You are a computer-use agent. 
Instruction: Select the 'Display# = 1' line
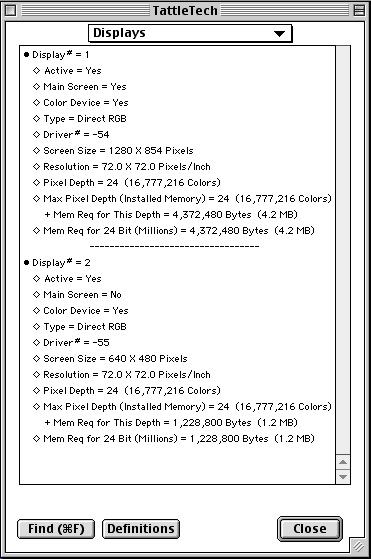click(57, 55)
